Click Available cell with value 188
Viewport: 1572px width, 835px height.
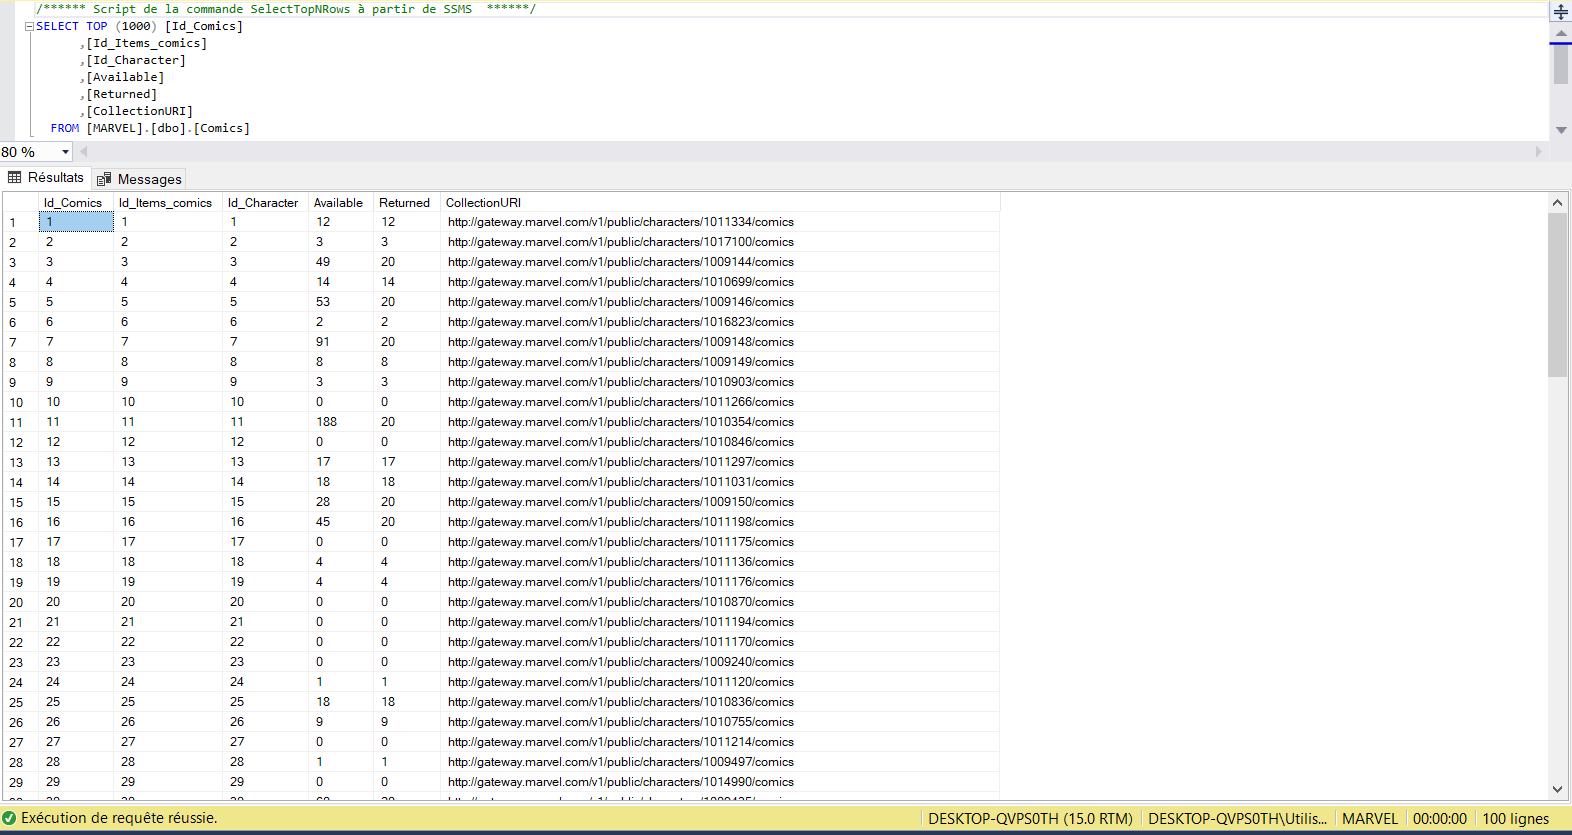tap(340, 422)
